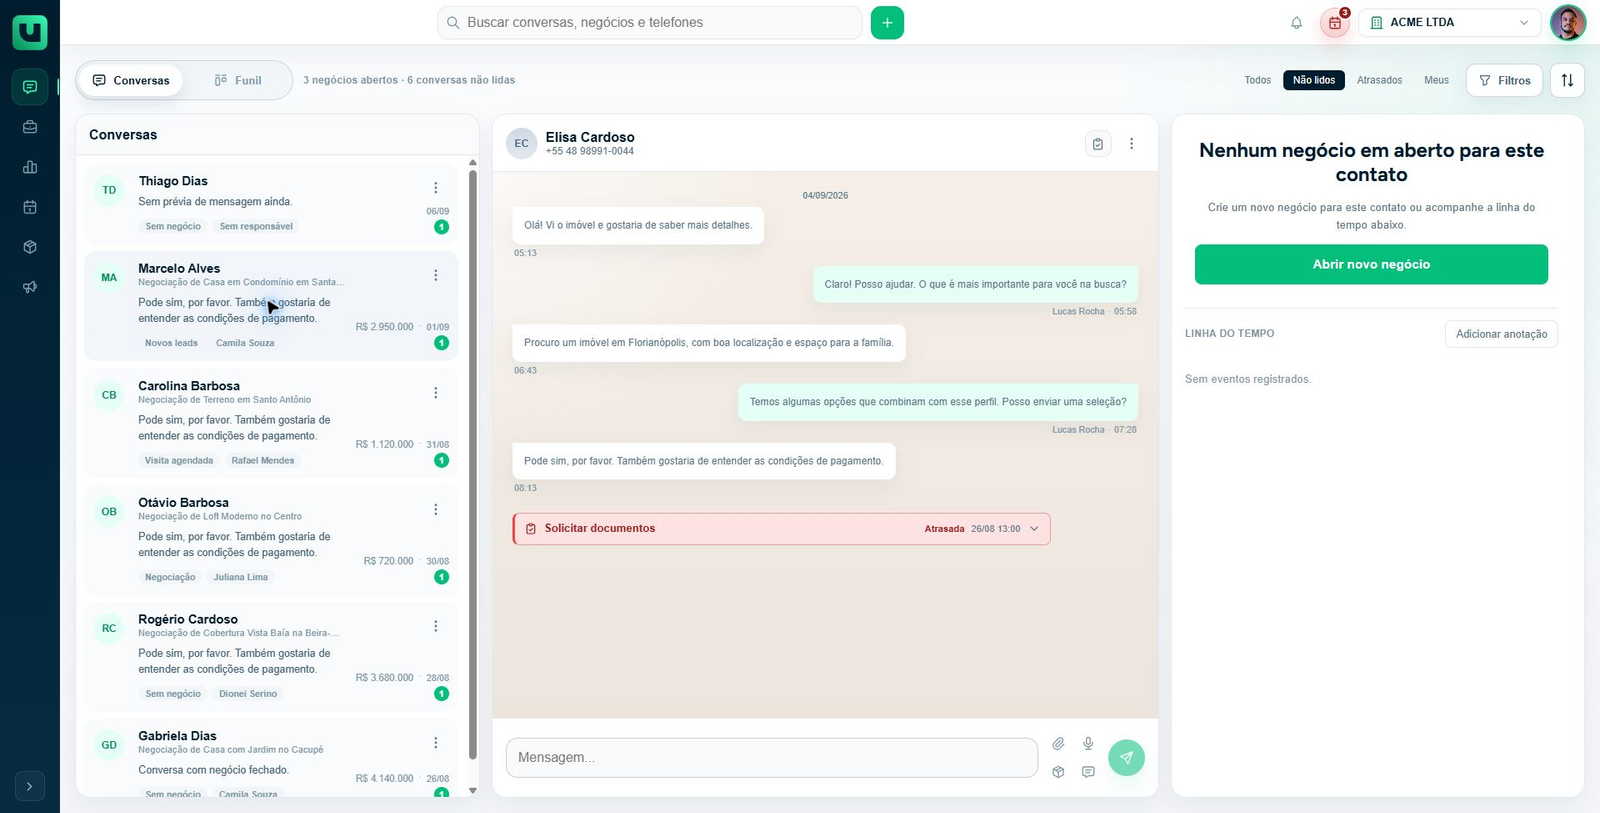Click the paperclip attachment icon

pyautogui.click(x=1058, y=743)
